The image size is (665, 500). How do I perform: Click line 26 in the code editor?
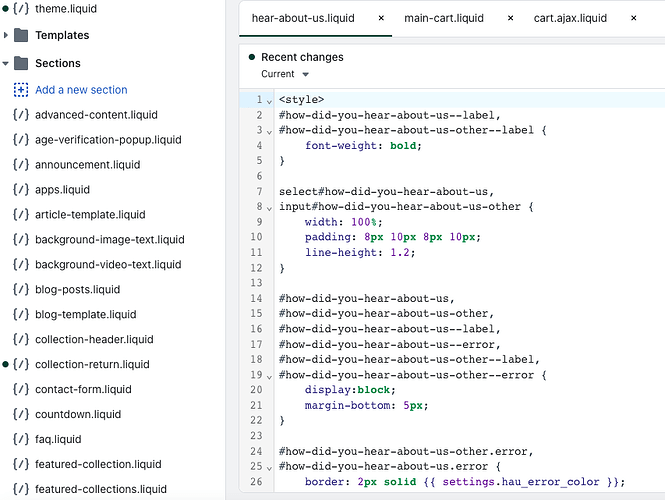pos(450,483)
